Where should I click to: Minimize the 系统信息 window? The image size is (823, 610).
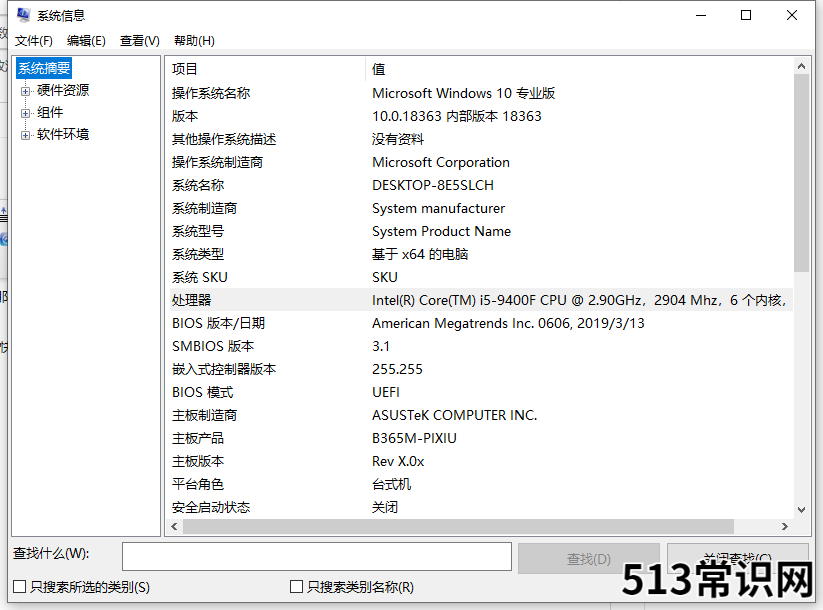pyautogui.click(x=701, y=15)
